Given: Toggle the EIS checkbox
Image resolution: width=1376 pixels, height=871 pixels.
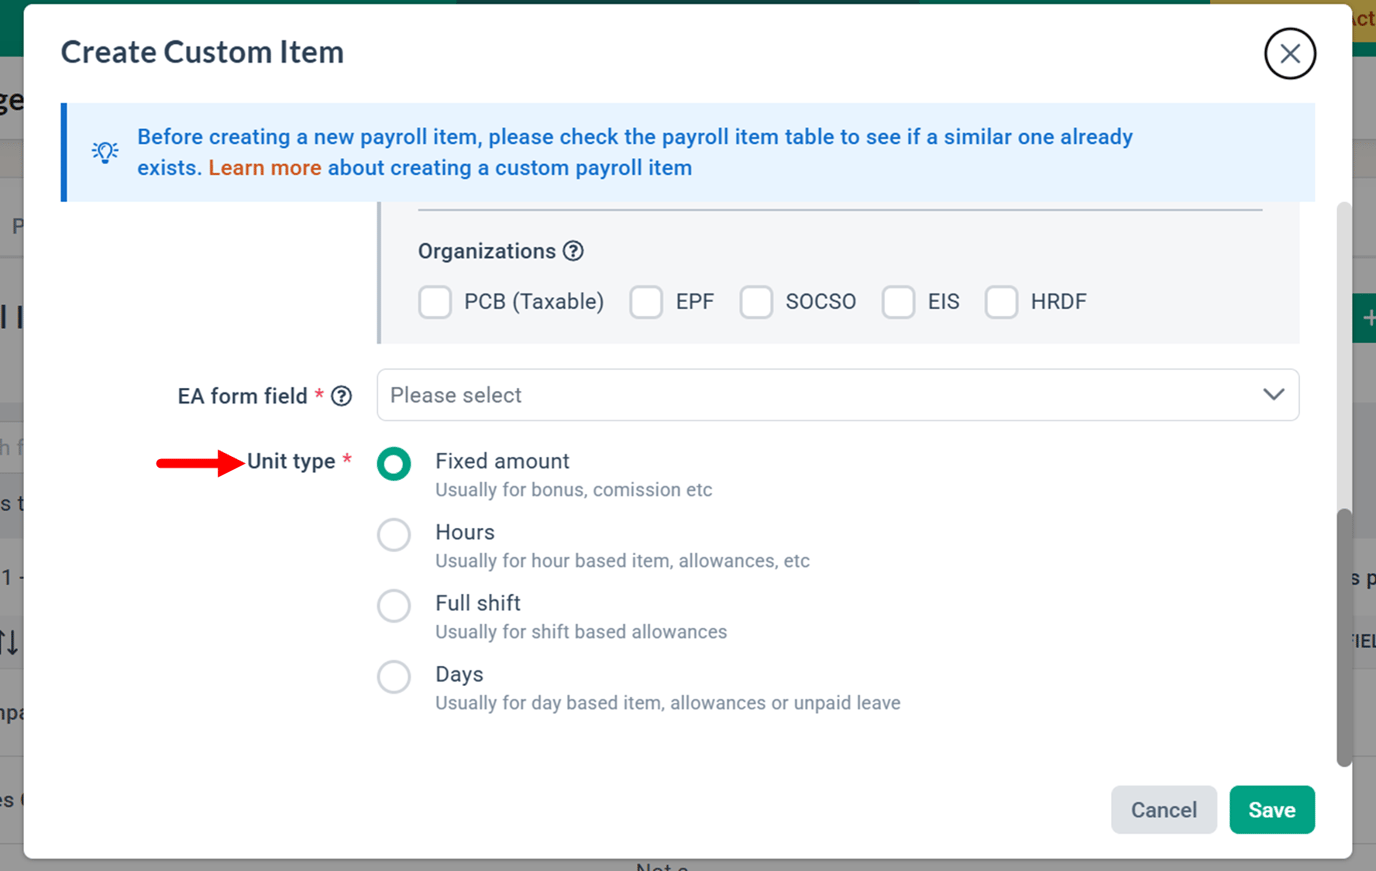Looking at the screenshot, I should [x=898, y=302].
